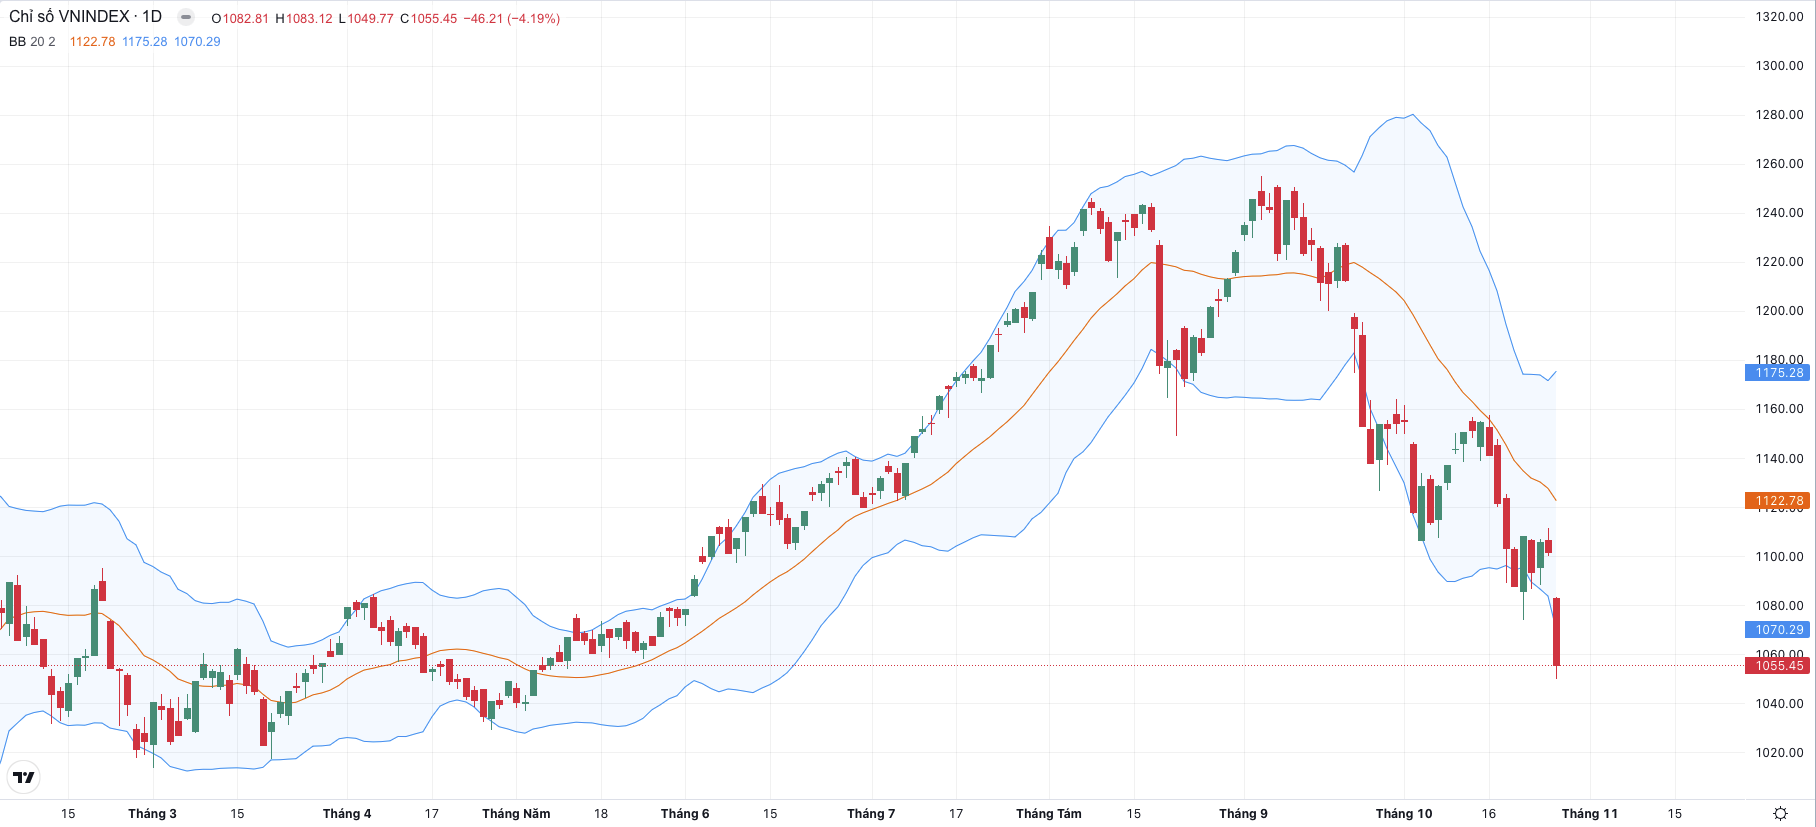
Task: Click the 1020.00 price scale label
Action: point(1779,752)
